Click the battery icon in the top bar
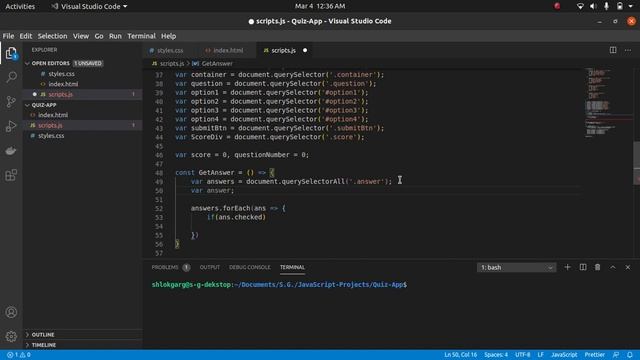The height and width of the screenshot is (360, 640). point(620,6)
